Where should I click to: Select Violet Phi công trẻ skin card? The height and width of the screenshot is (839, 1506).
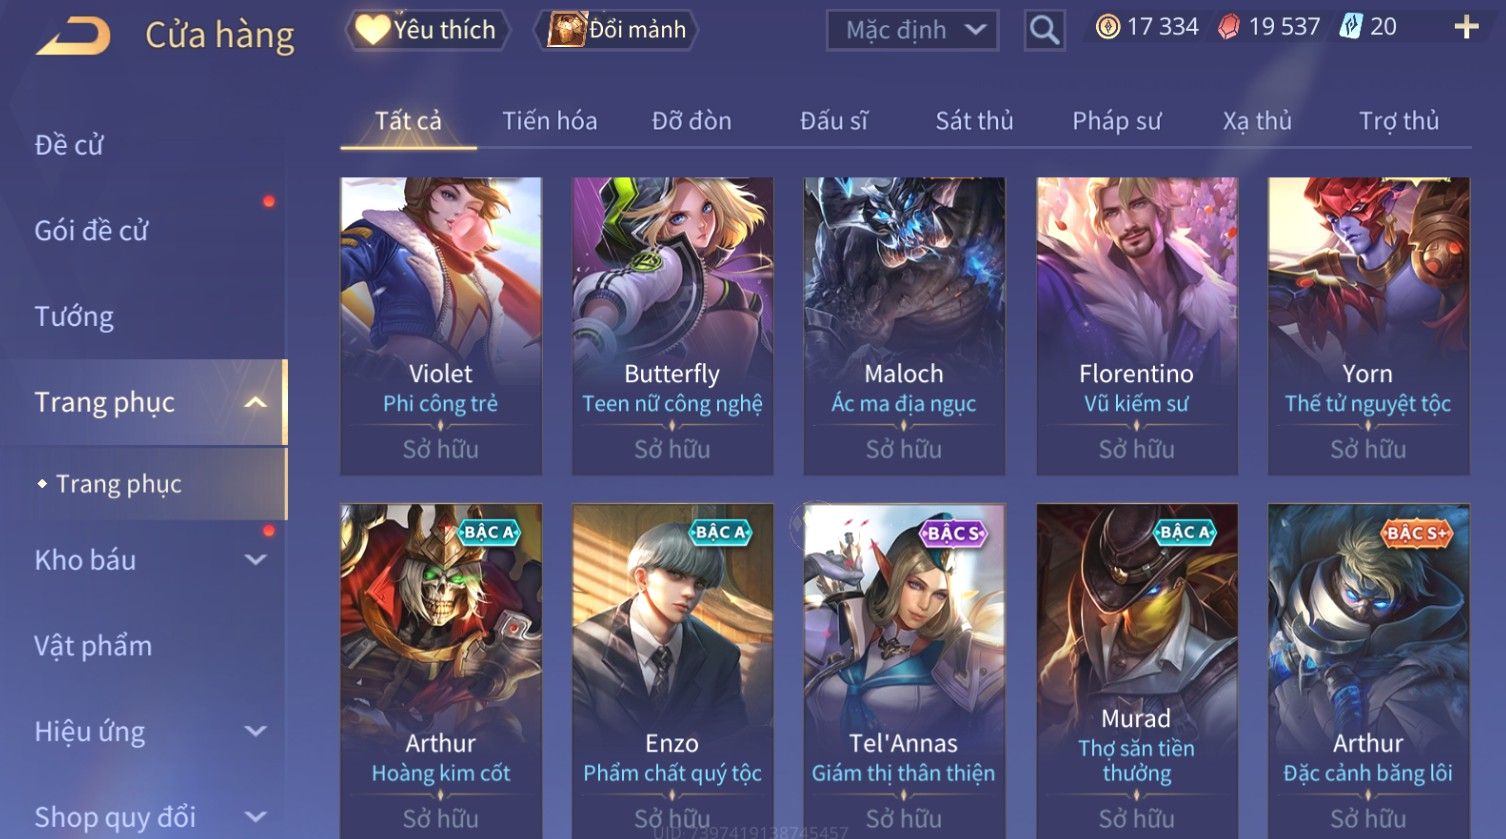441,326
